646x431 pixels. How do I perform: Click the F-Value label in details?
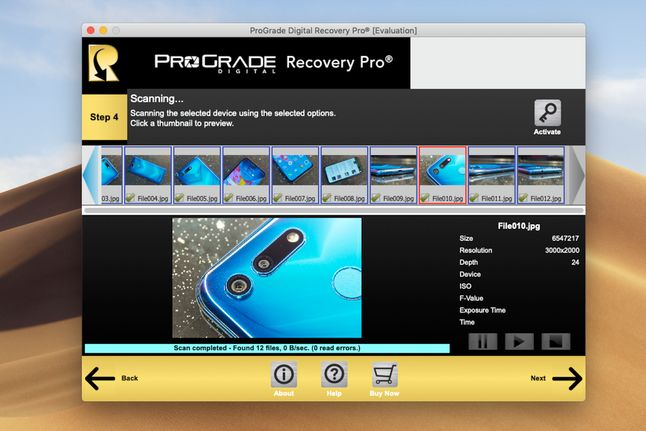tap(471, 298)
